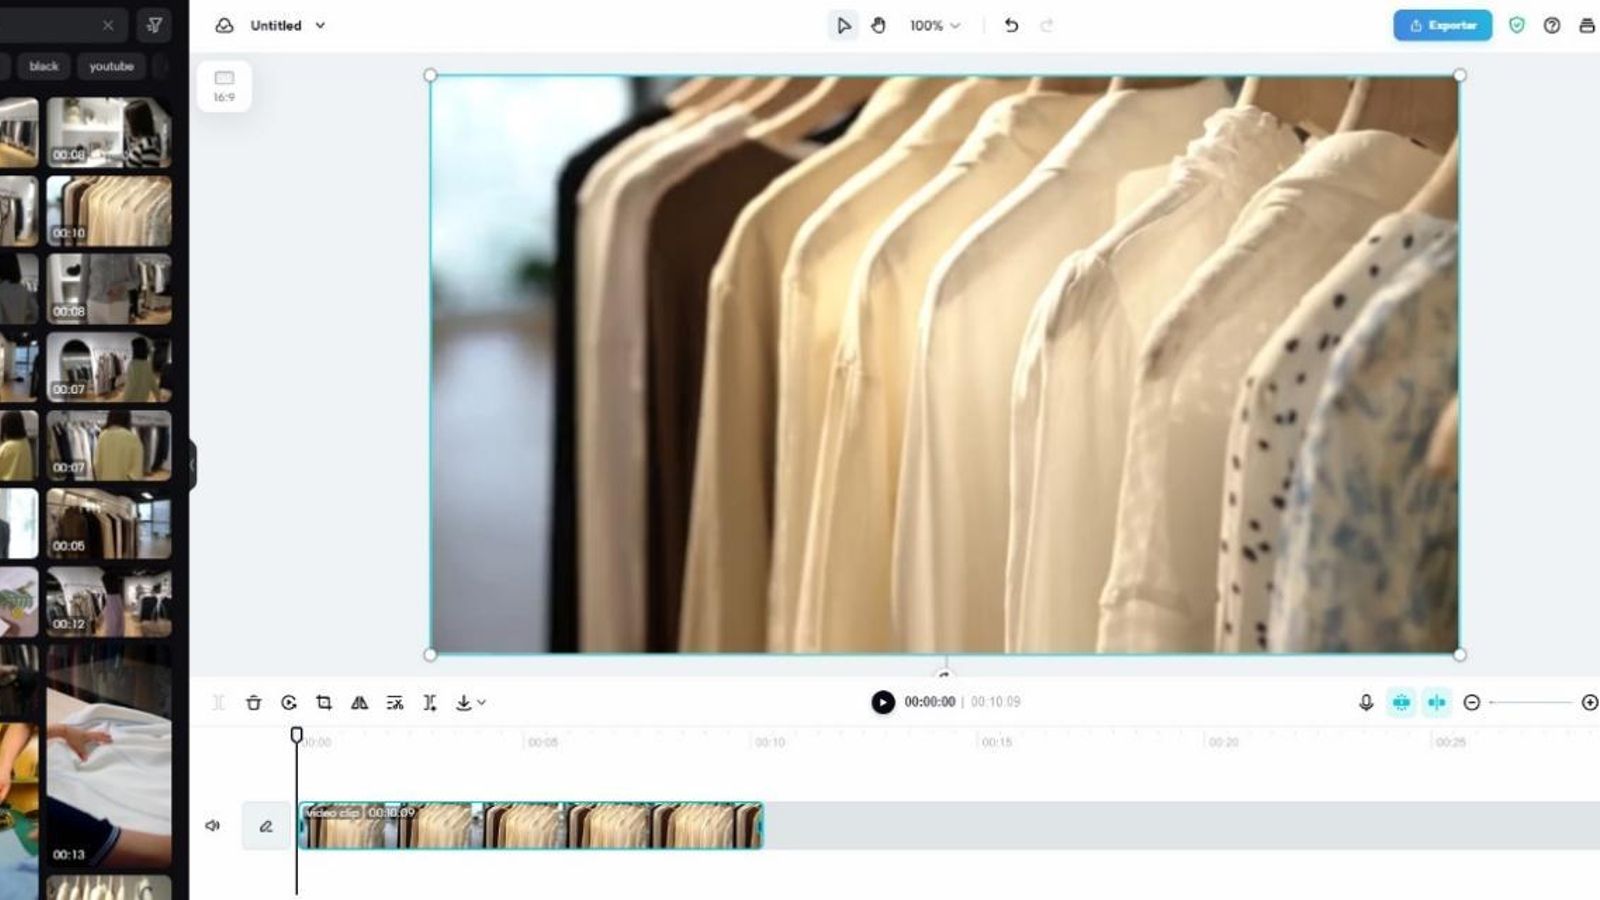Toggle the timeline magnet snapping button
The image size is (1600, 900).
(1401, 703)
